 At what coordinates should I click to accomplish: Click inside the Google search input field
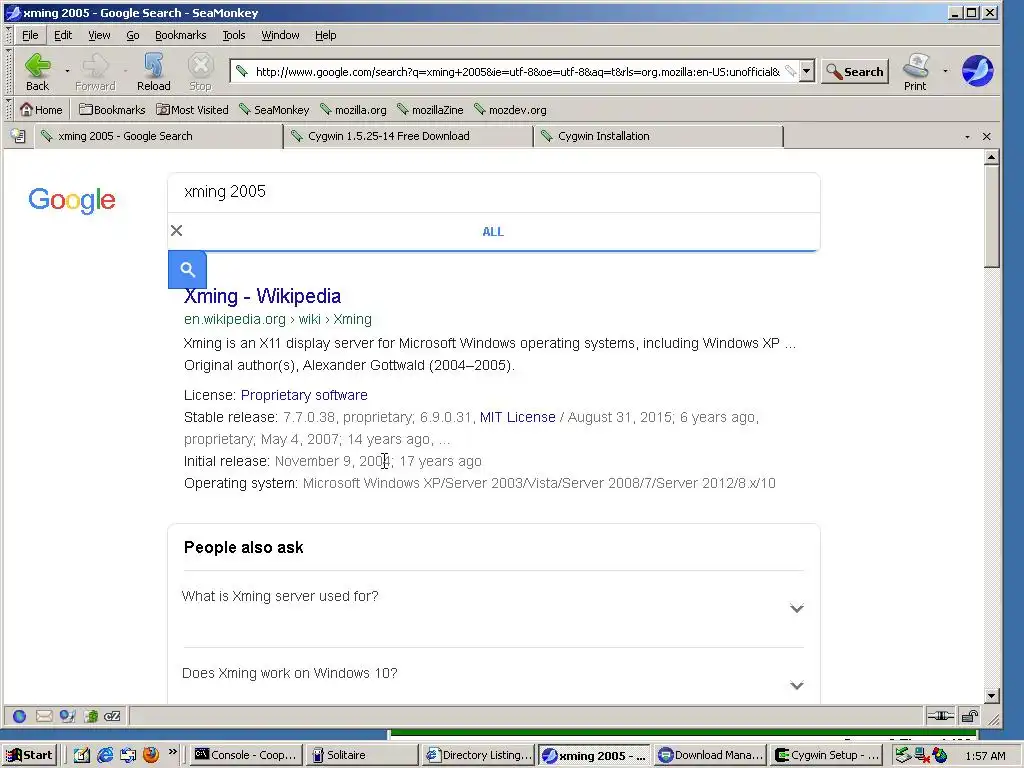[x=493, y=192]
